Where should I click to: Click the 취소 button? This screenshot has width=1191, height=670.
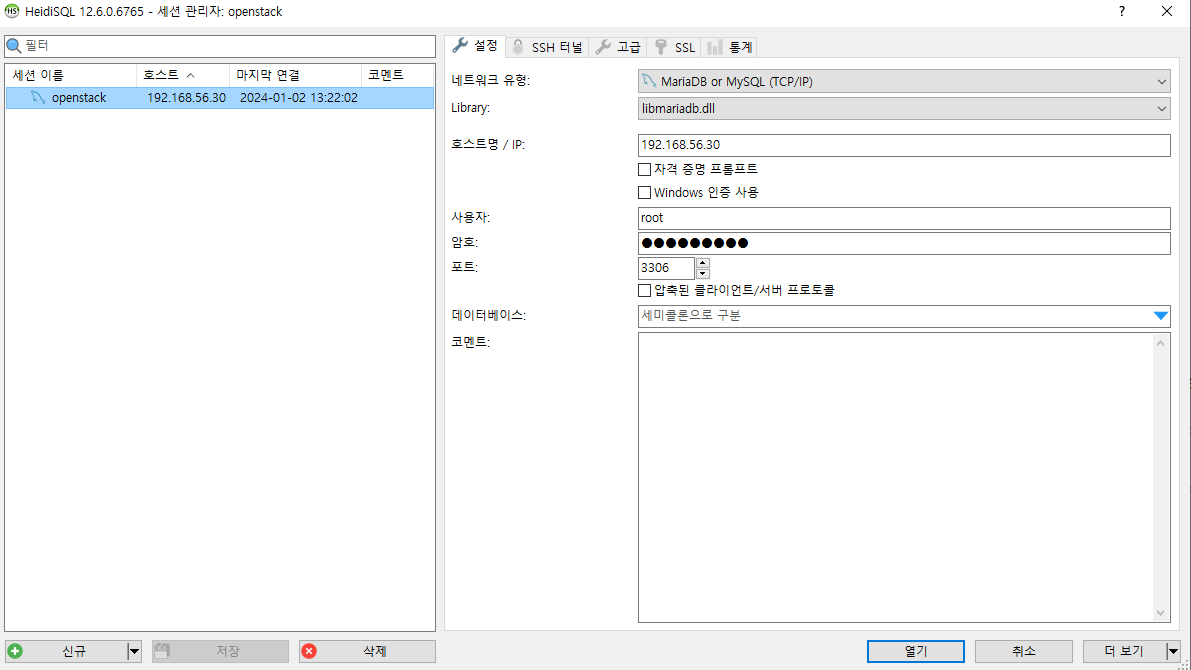pyautogui.click(x=1024, y=651)
